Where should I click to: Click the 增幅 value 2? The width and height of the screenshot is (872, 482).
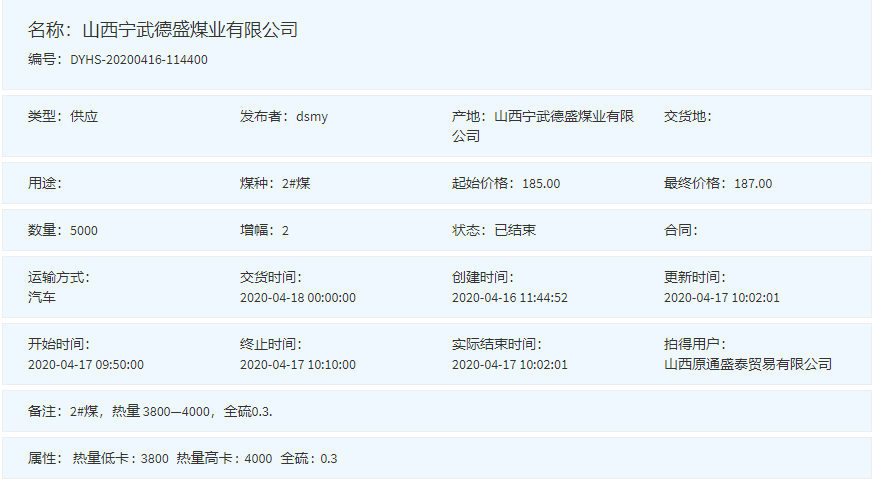pyautogui.click(x=285, y=231)
